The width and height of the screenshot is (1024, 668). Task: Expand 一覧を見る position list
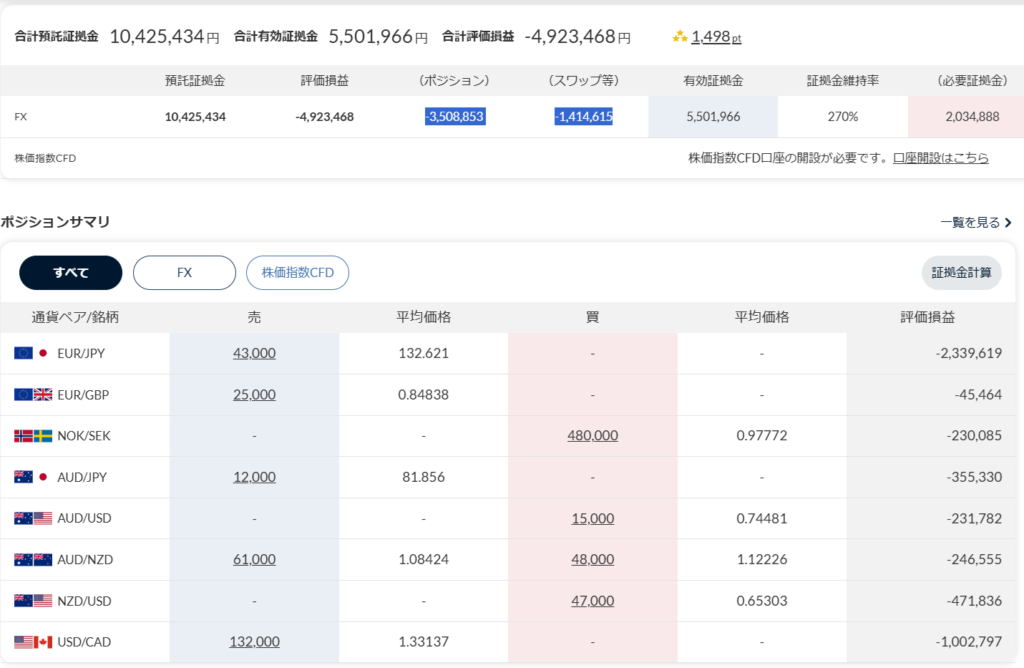(x=976, y=222)
